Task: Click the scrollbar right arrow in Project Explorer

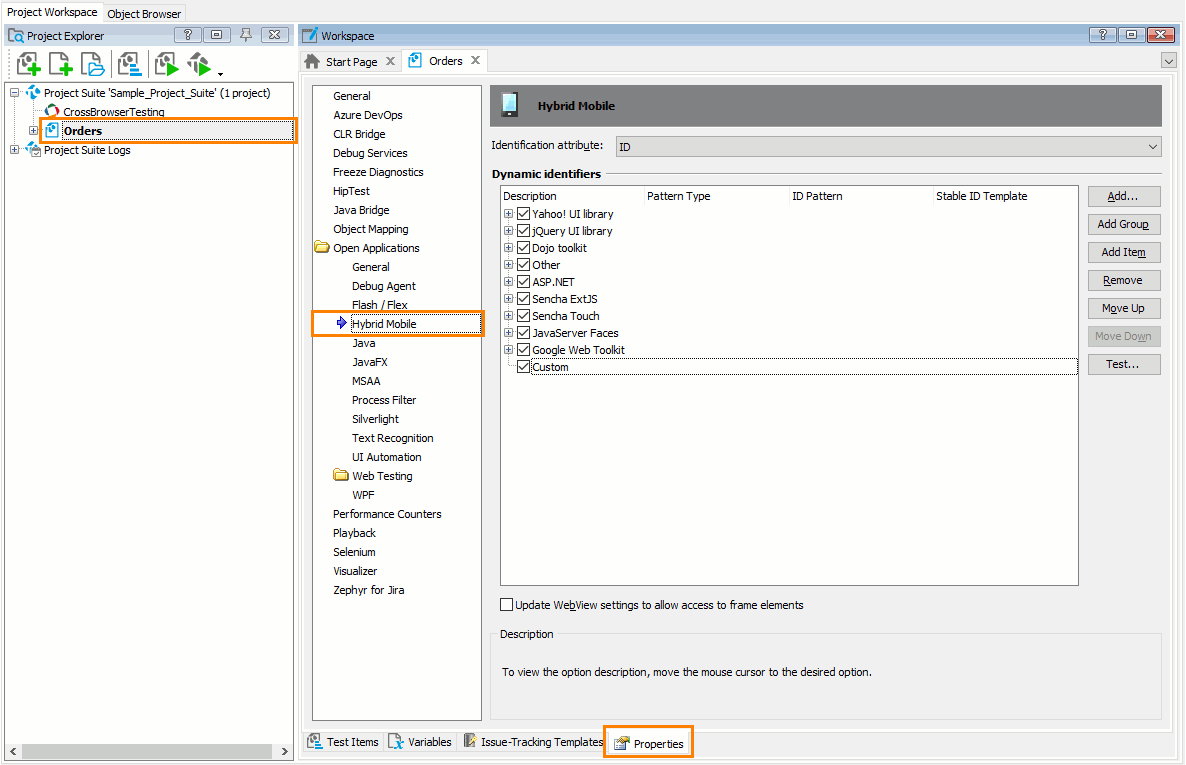Action: 284,751
